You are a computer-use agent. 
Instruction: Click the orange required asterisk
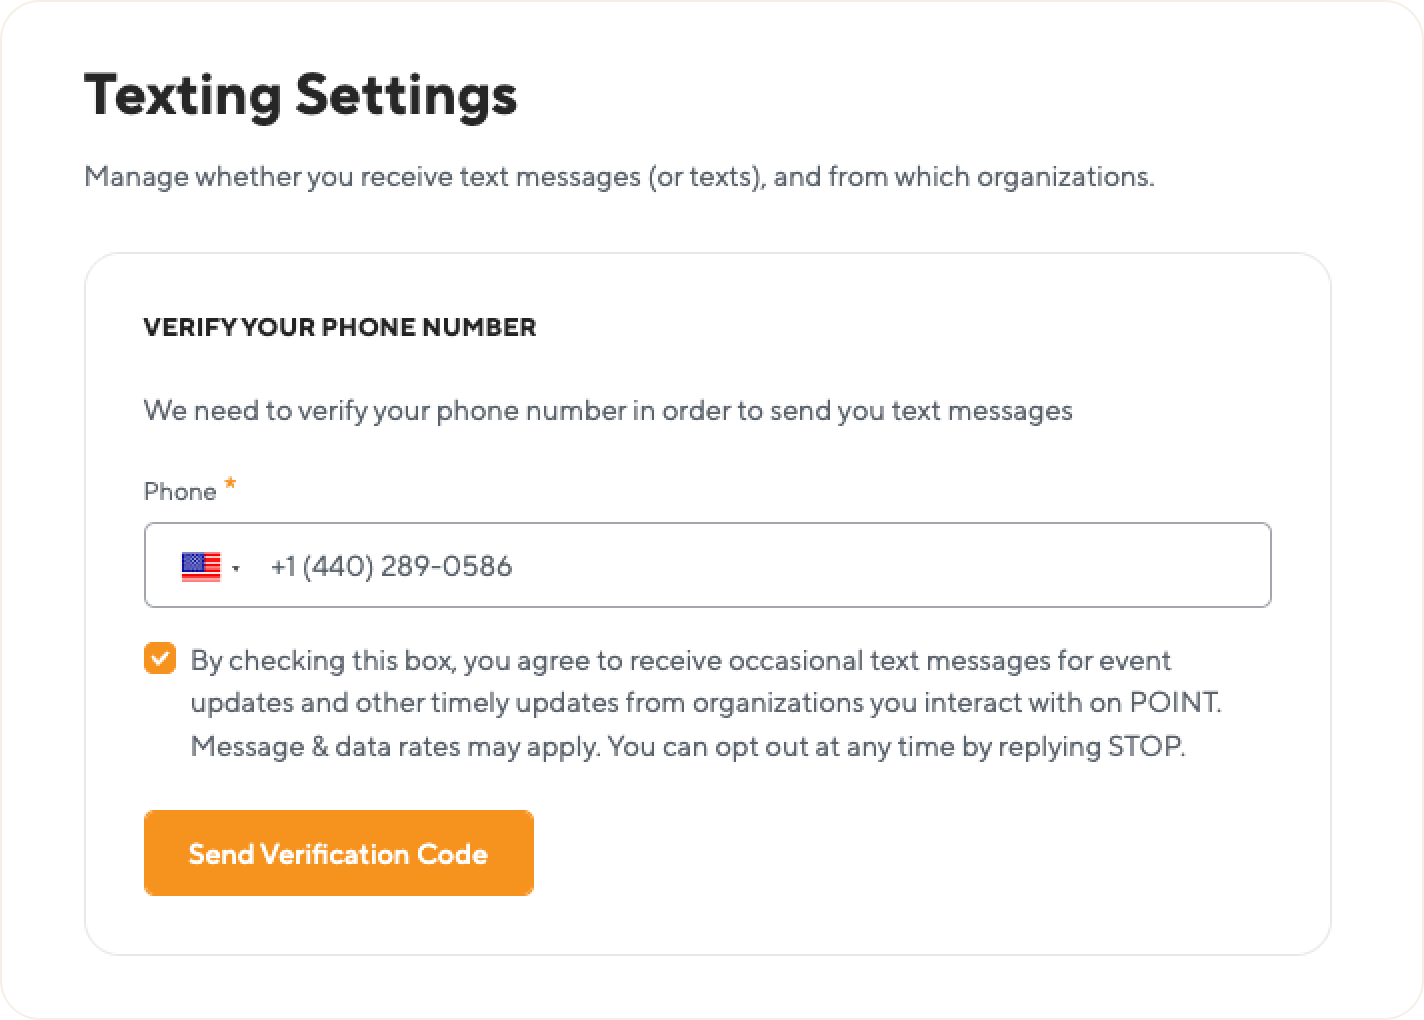[x=230, y=484]
